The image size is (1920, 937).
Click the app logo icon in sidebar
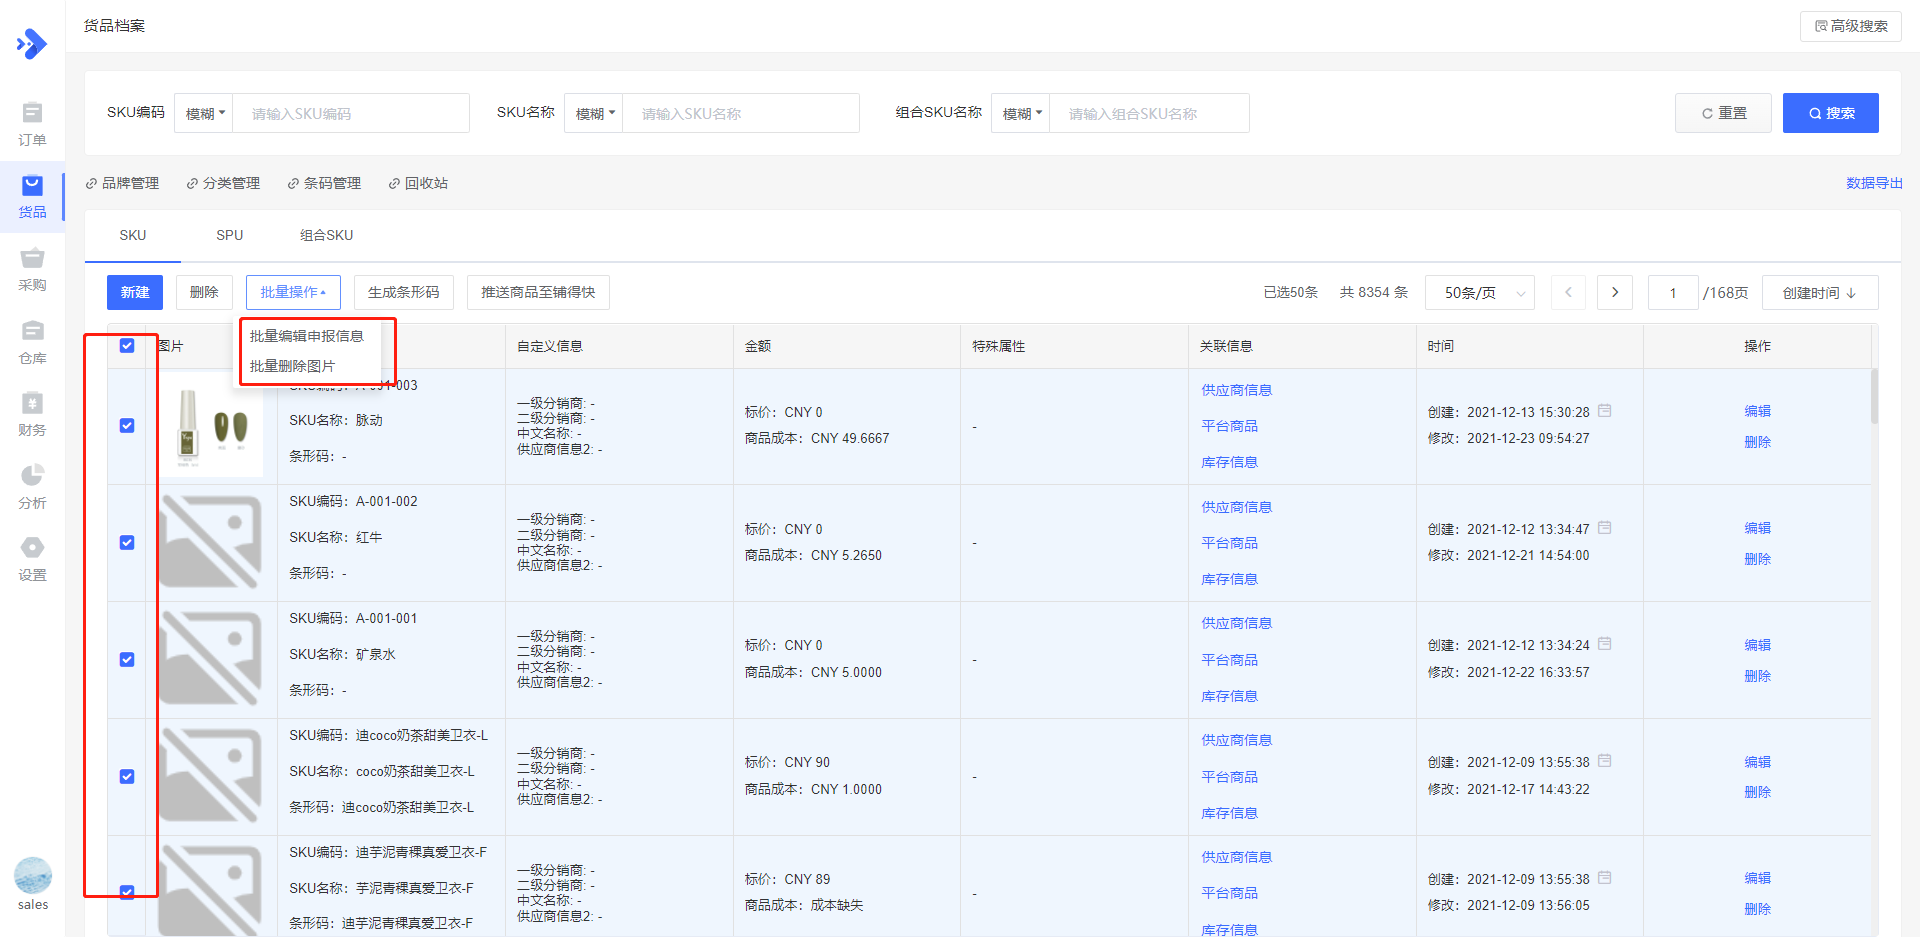click(32, 44)
